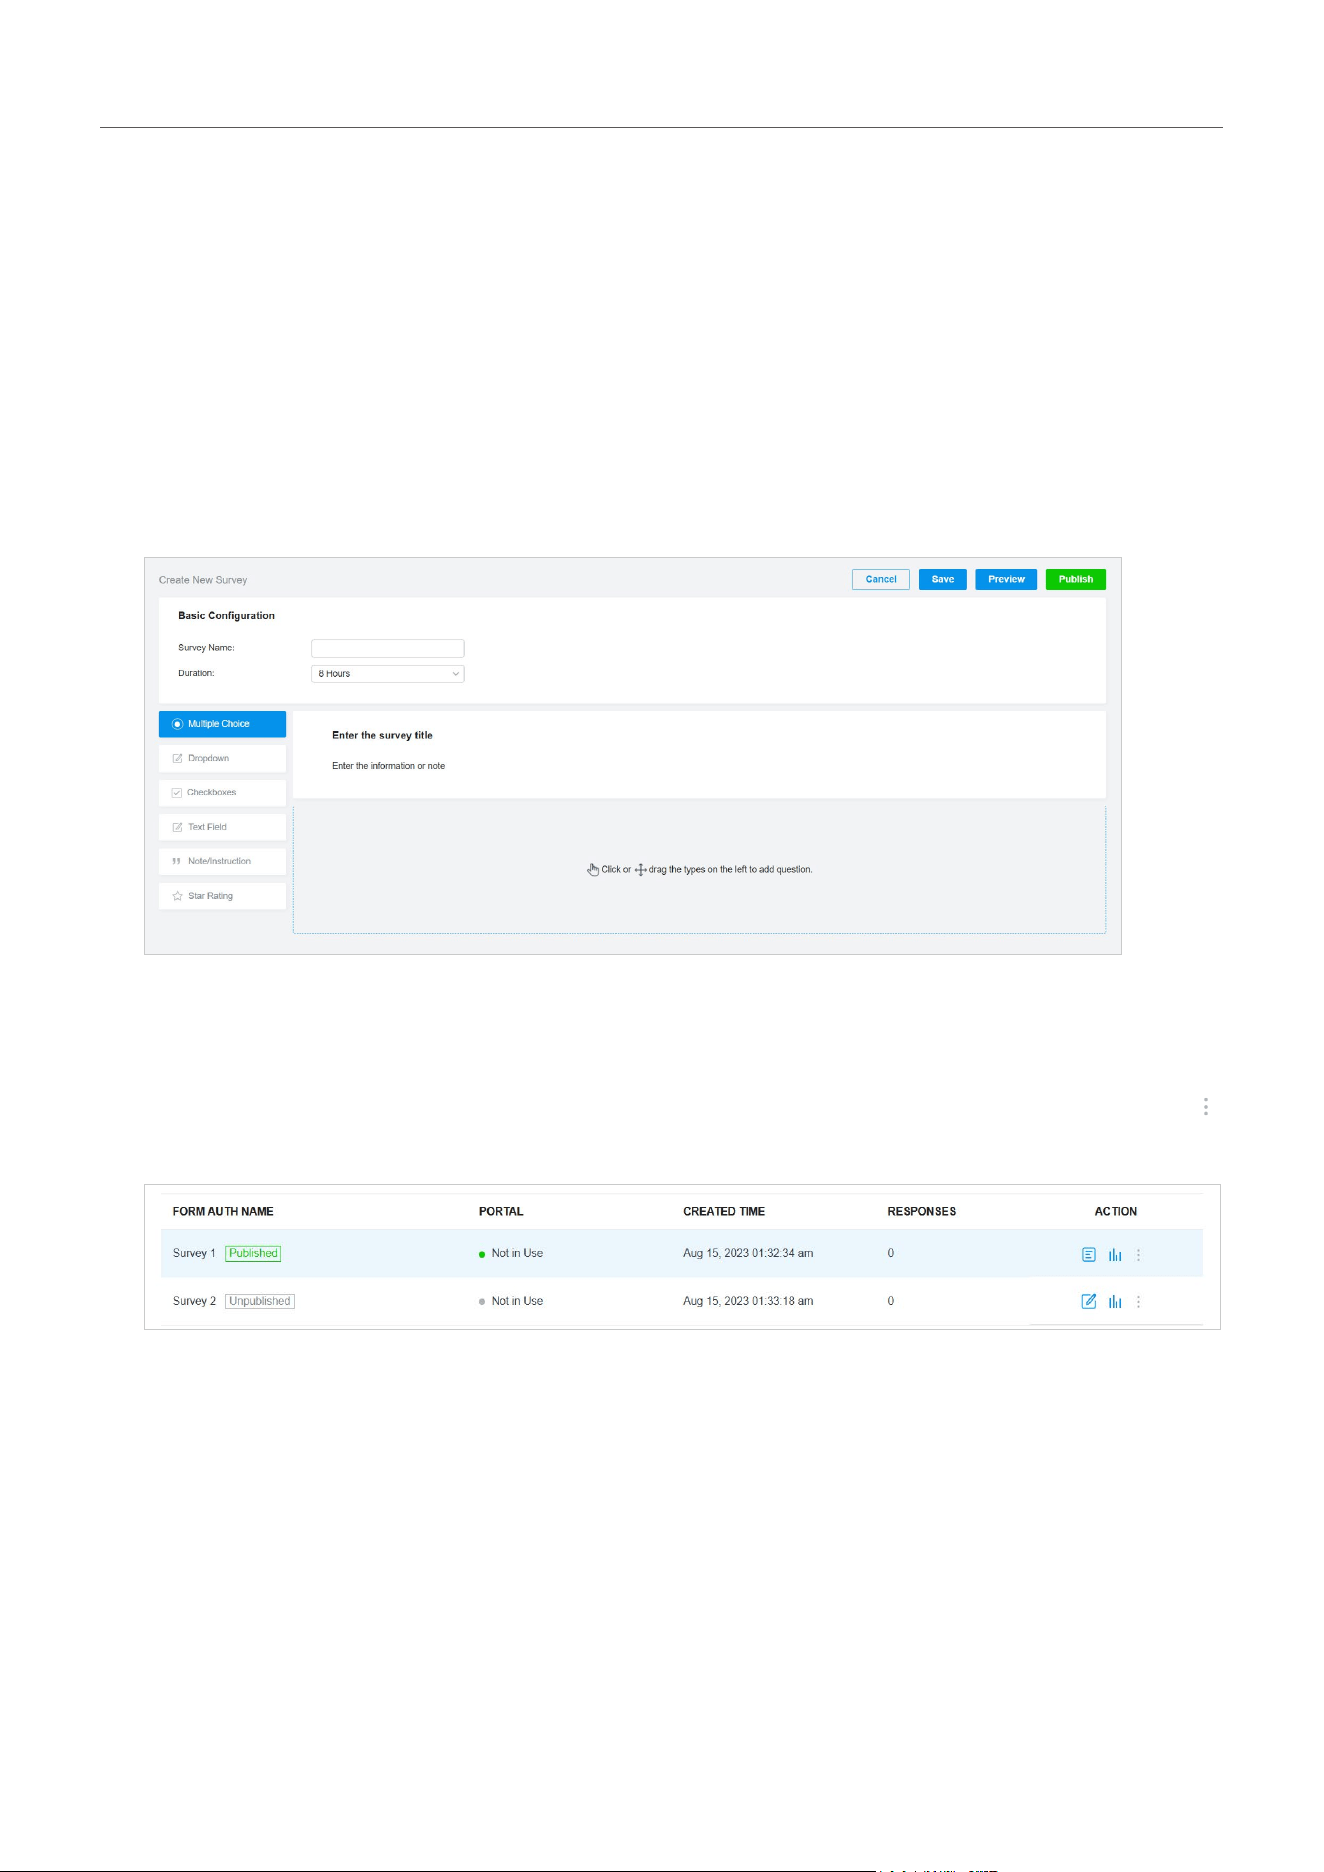Image resolution: width=1324 pixels, height=1872 pixels.
Task: Select the 'Survey 2' name
Action: [x=194, y=1301]
